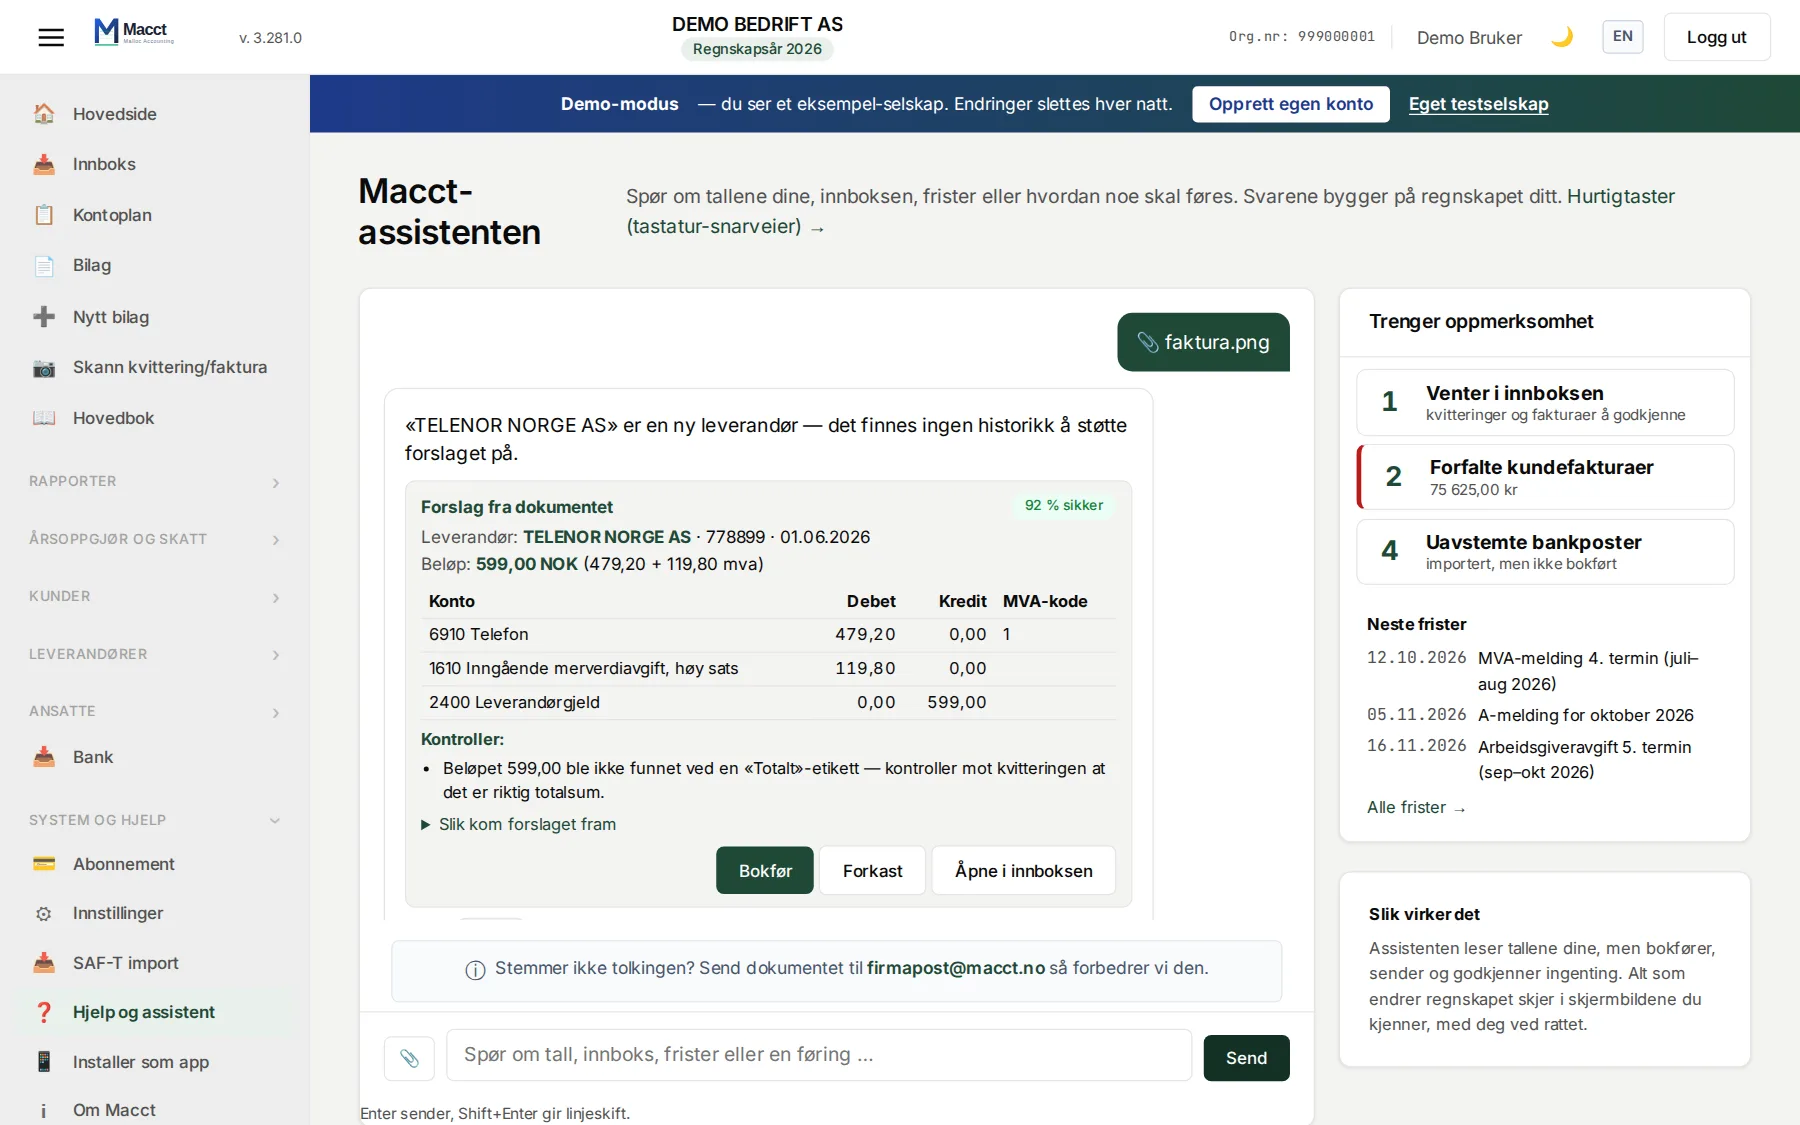
Task: Click firmapost@macct.no email link
Action: click(x=955, y=968)
